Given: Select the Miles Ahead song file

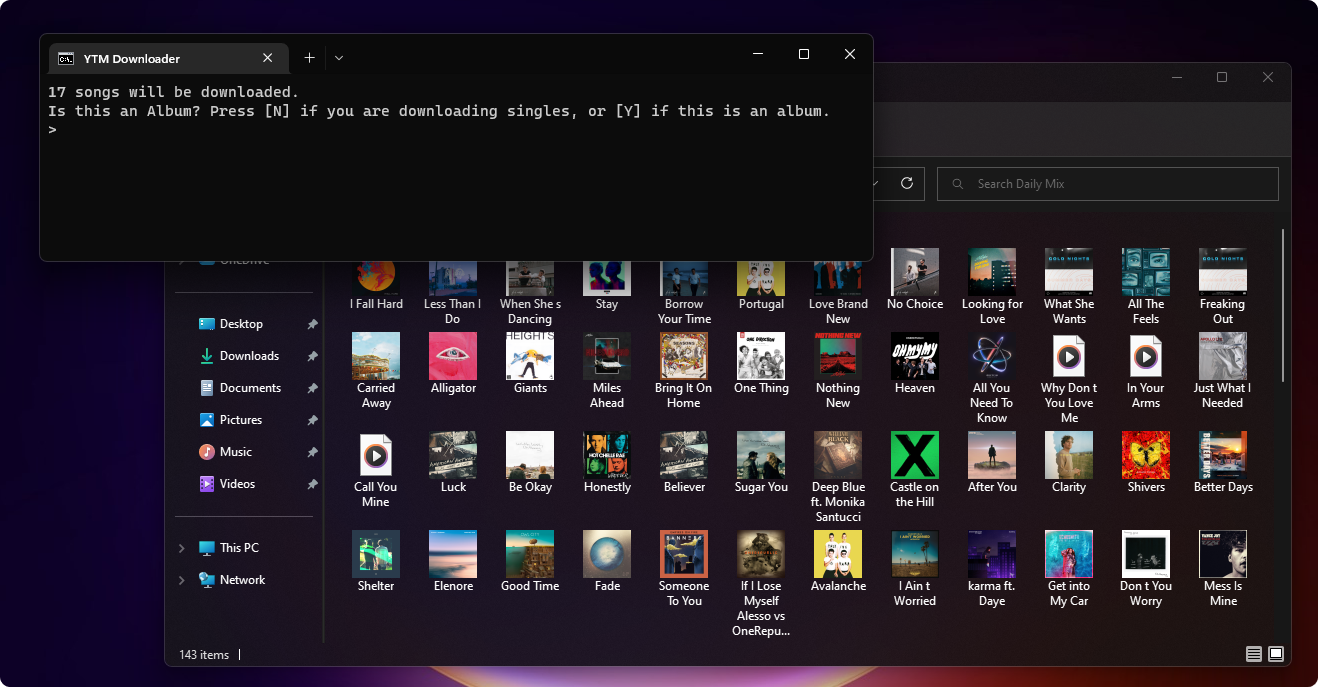Looking at the screenshot, I should click(607, 371).
